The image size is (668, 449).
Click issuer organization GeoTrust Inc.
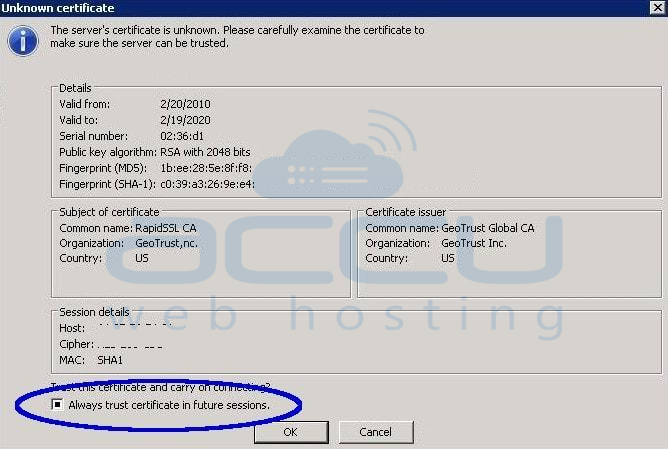click(x=474, y=243)
